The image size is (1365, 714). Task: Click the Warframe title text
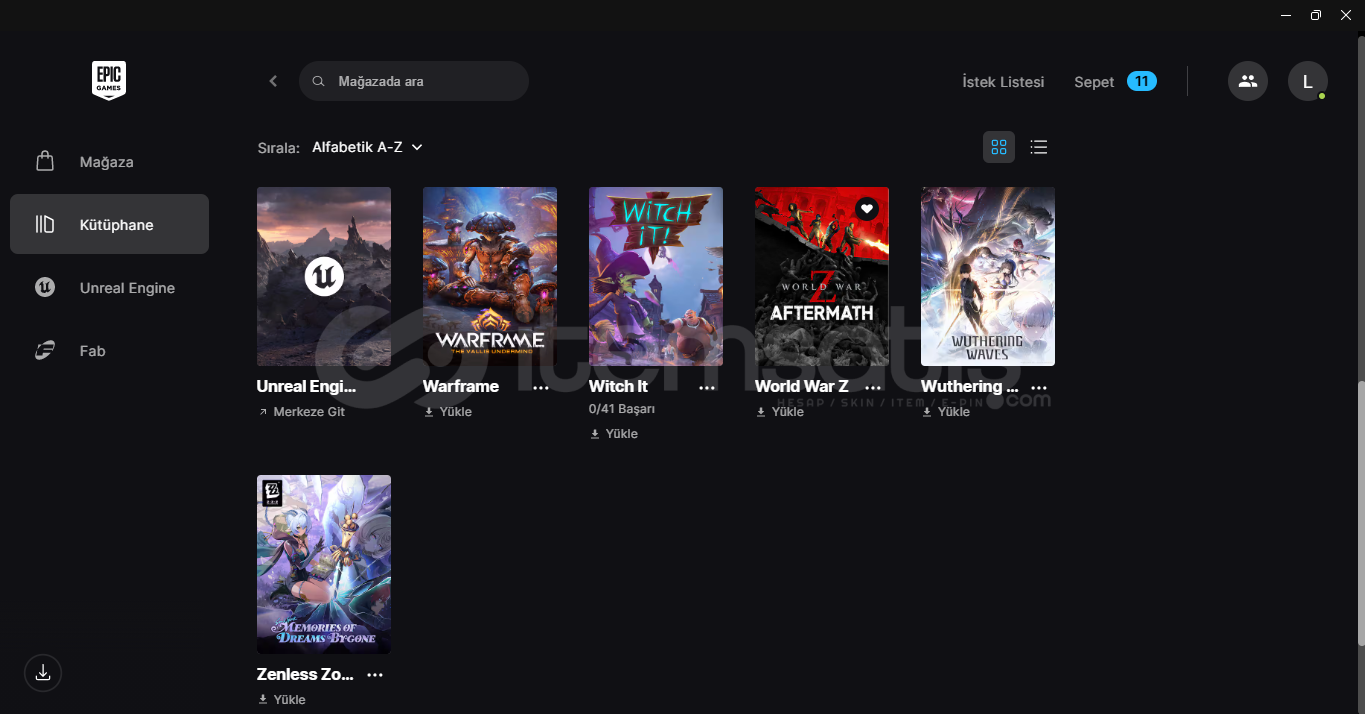click(461, 386)
